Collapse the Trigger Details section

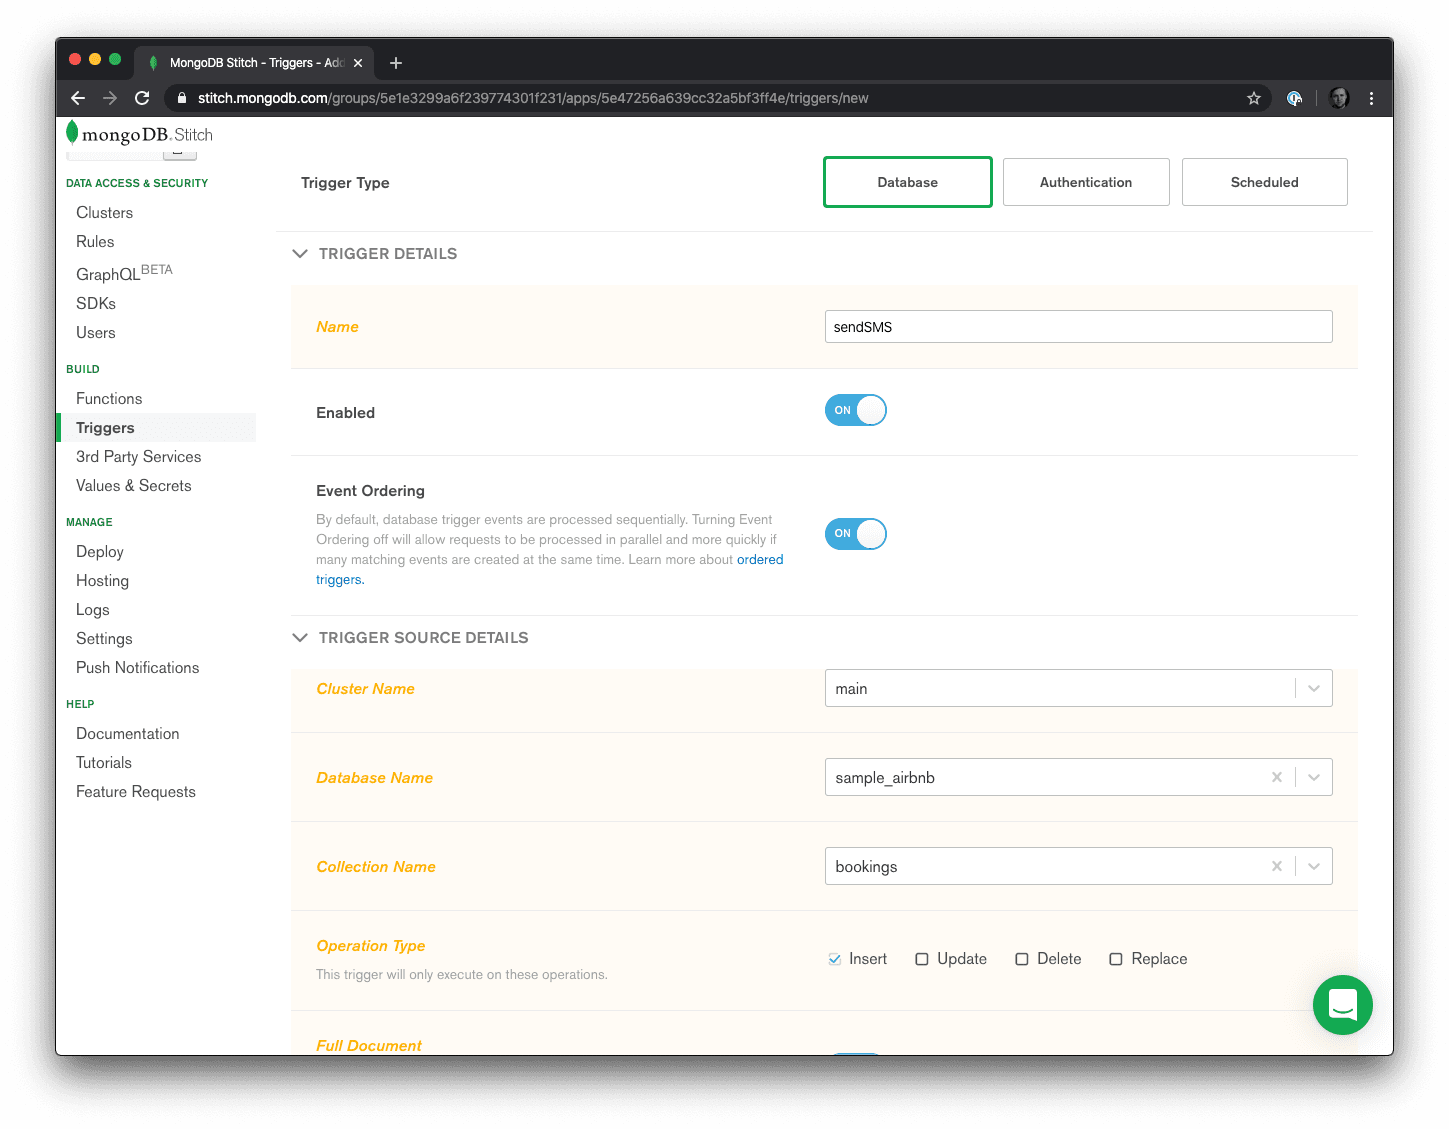tap(300, 254)
